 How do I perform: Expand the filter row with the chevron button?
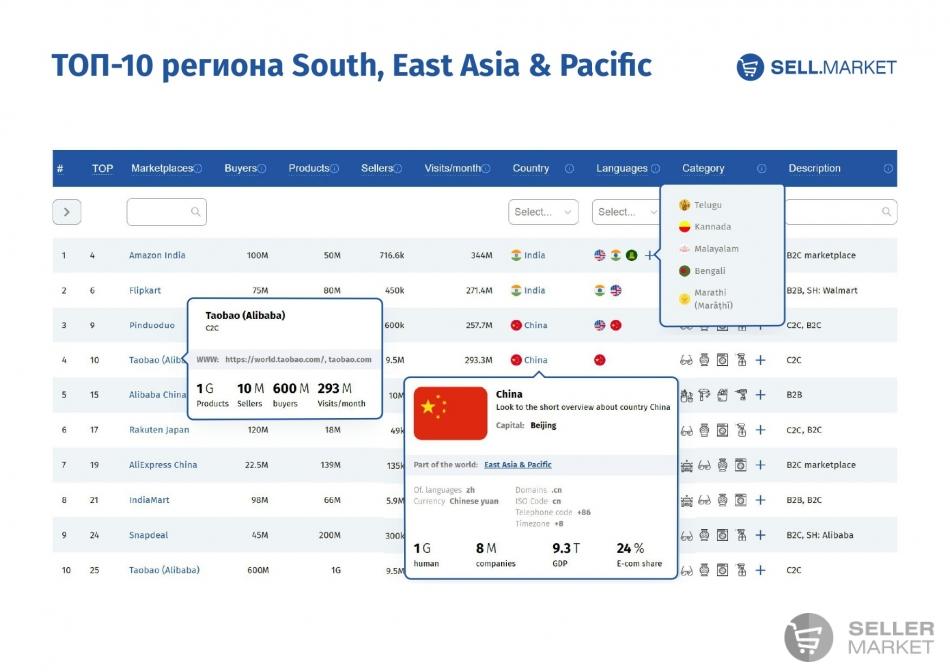click(x=67, y=212)
